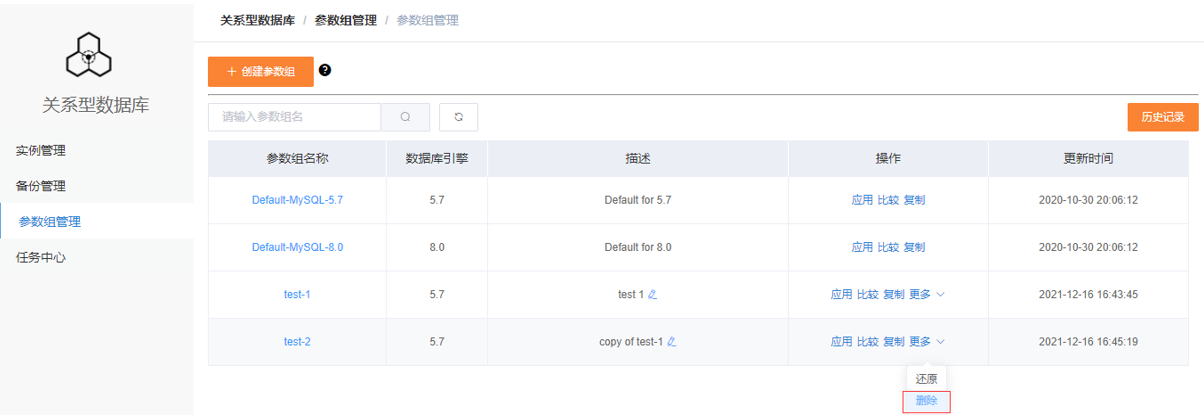This screenshot has width=1204, height=418.
Task: Click the search magnifier icon button
Action: coord(405,117)
